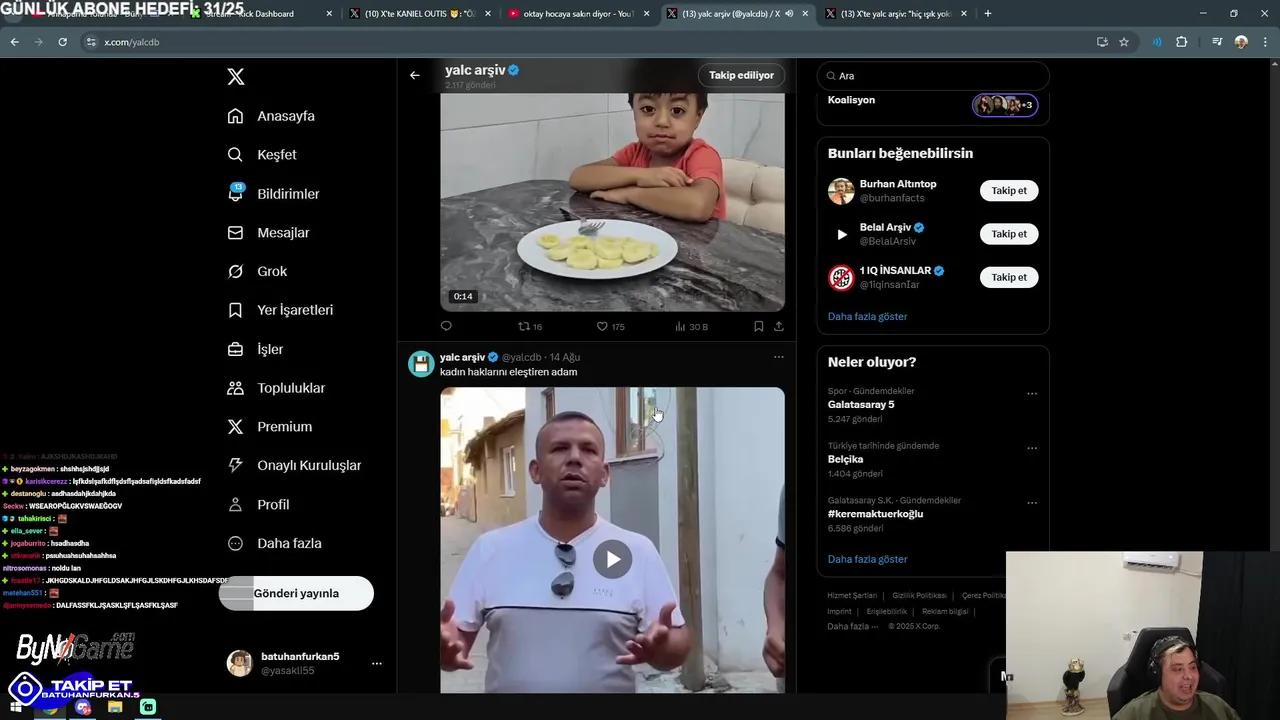Switch to Kick Dashboard browser tab

click(260, 14)
